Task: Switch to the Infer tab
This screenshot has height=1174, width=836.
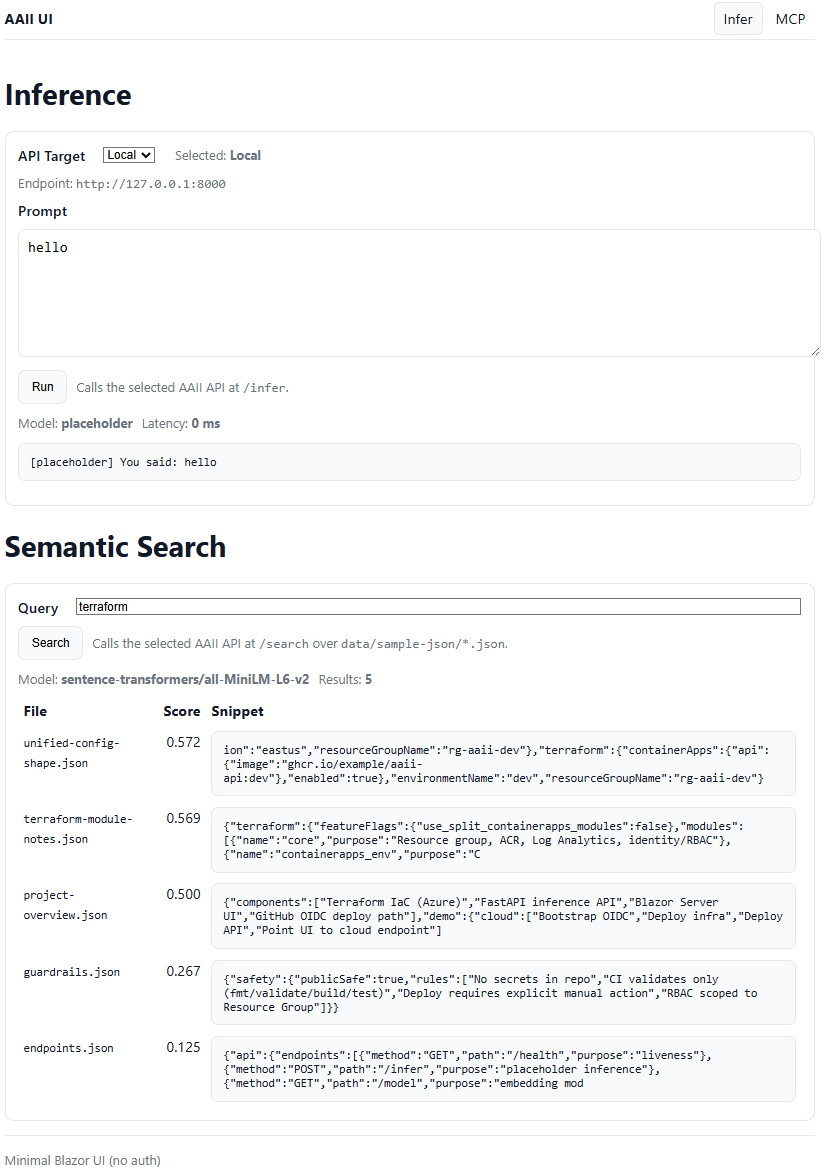Action: [x=737, y=19]
